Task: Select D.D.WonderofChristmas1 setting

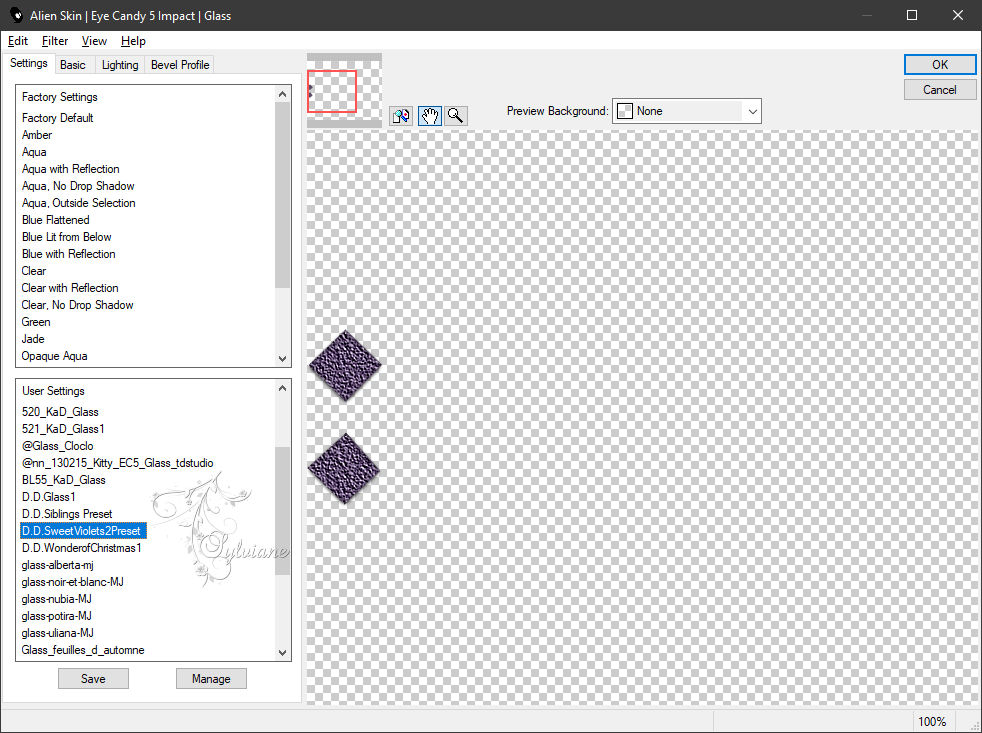Action: click(81, 548)
